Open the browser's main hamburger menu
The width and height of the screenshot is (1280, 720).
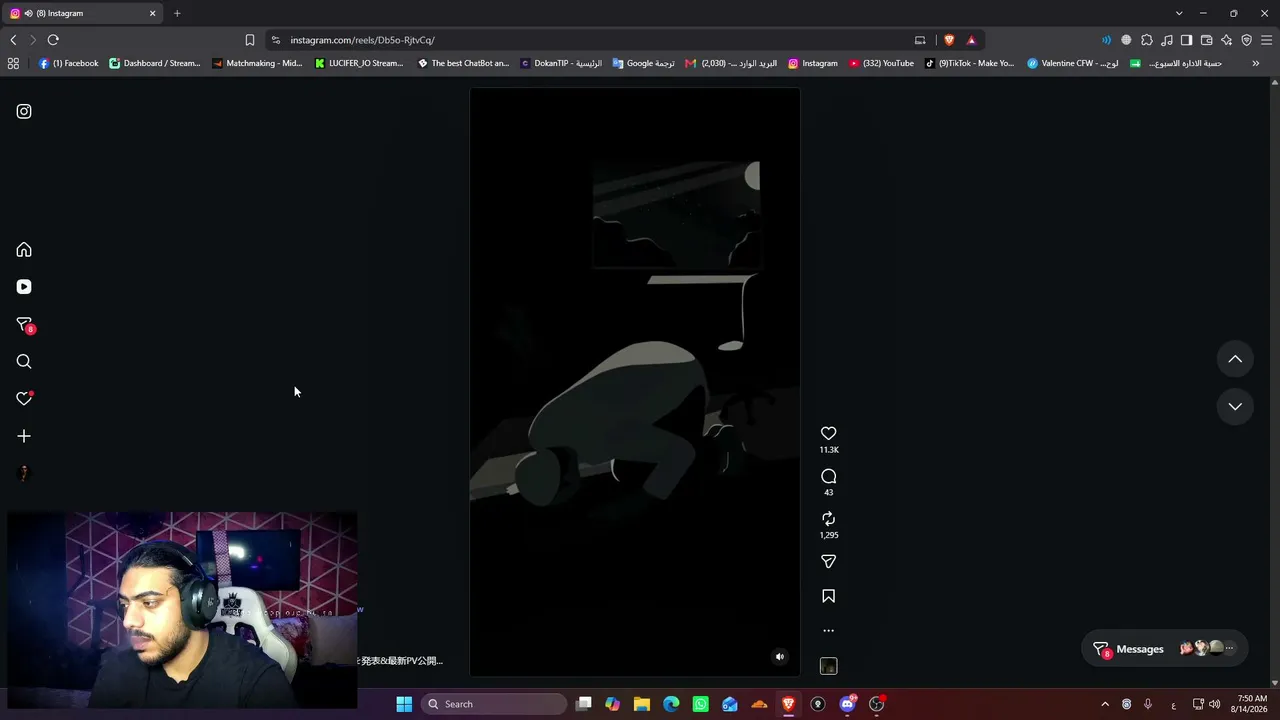(1266, 40)
